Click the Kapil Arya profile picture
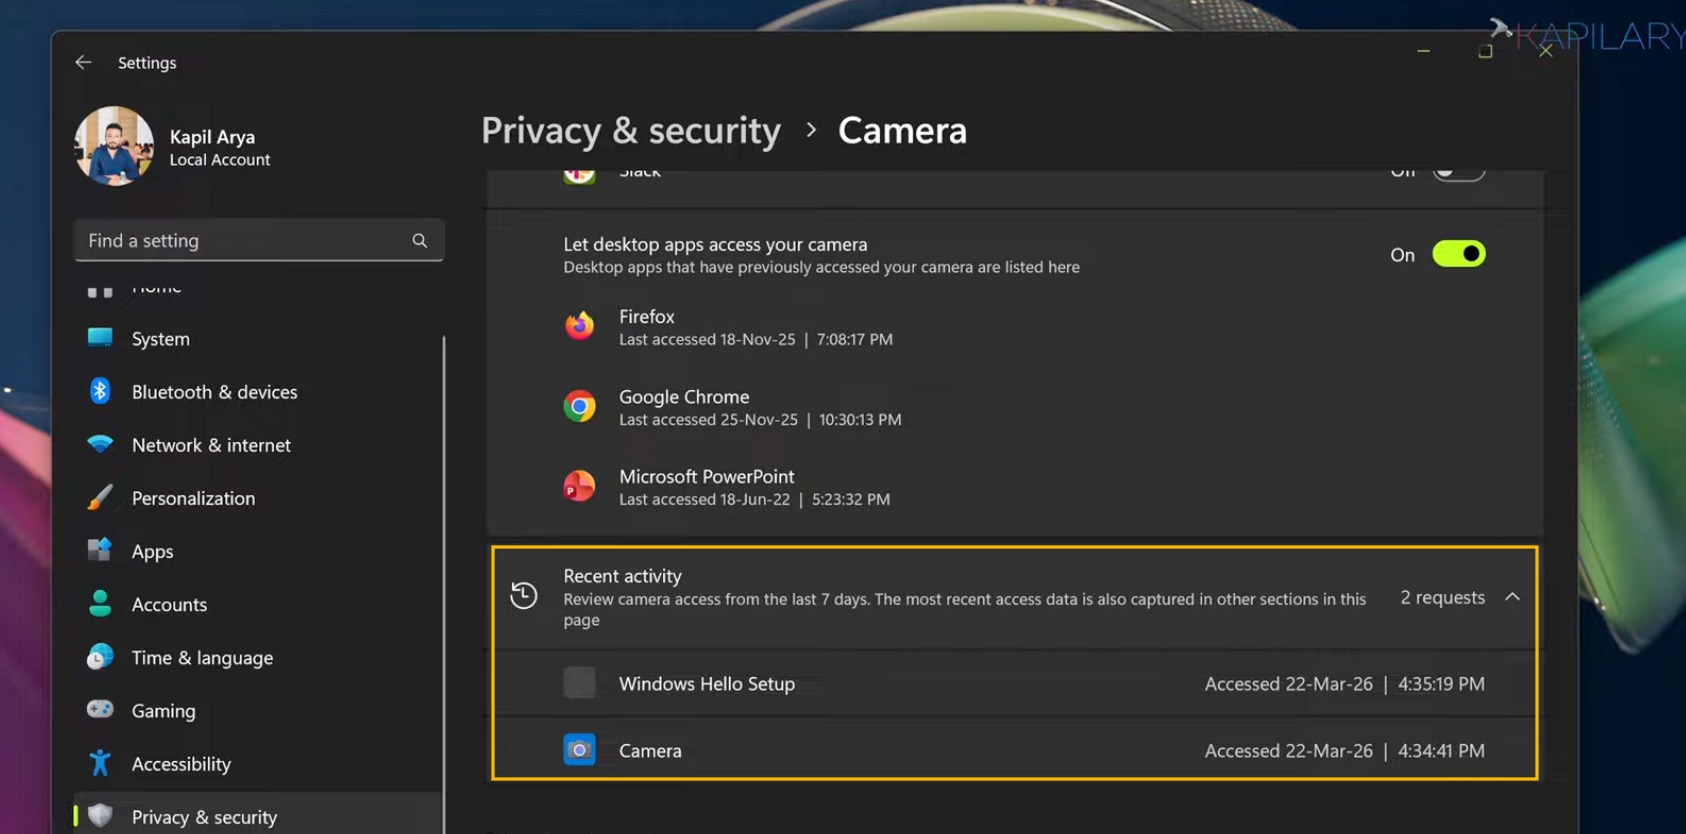Viewport: 1686px width, 834px height. pyautogui.click(x=114, y=146)
